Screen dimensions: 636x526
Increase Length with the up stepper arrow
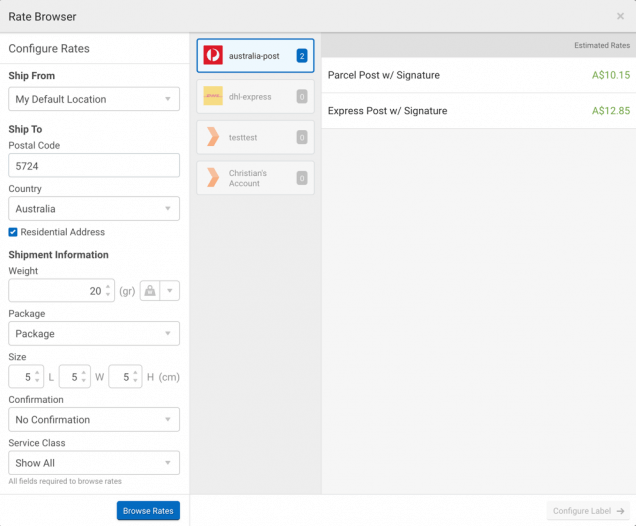[37, 373]
